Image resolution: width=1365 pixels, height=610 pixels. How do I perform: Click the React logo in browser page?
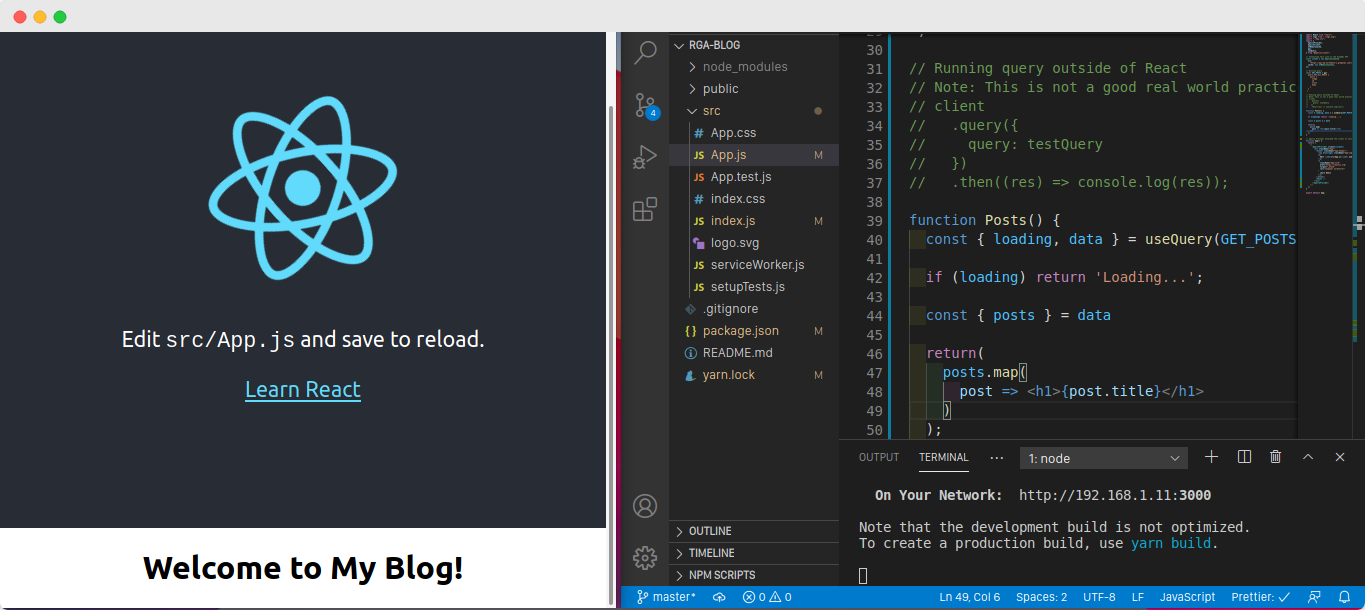(x=303, y=188)
